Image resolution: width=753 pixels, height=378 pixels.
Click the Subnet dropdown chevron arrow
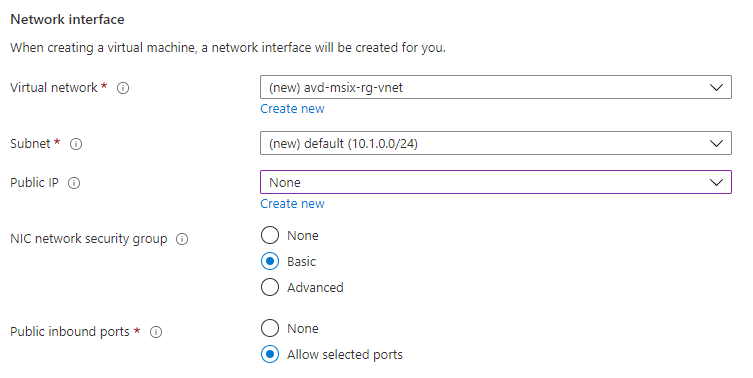click(x=717, y=143)
